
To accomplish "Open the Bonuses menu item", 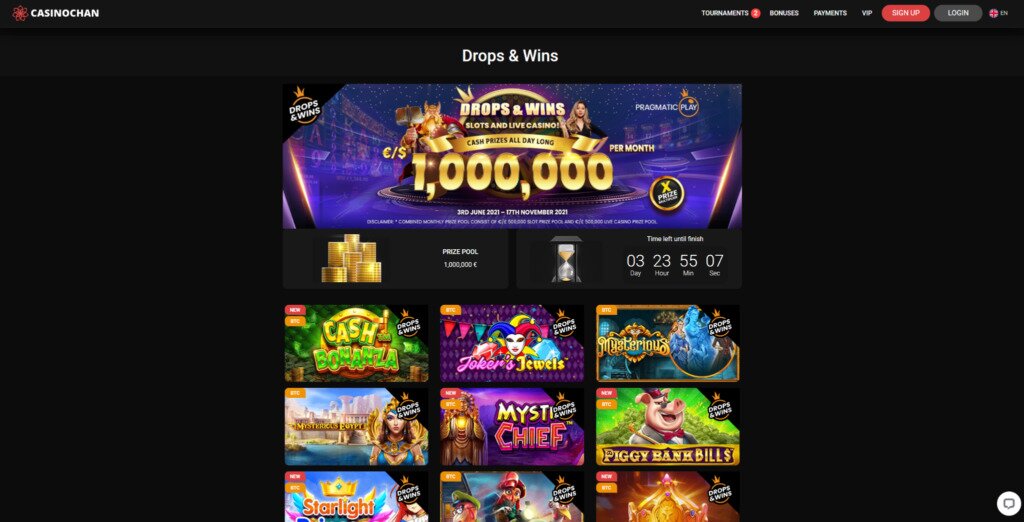I will point(784,13).
